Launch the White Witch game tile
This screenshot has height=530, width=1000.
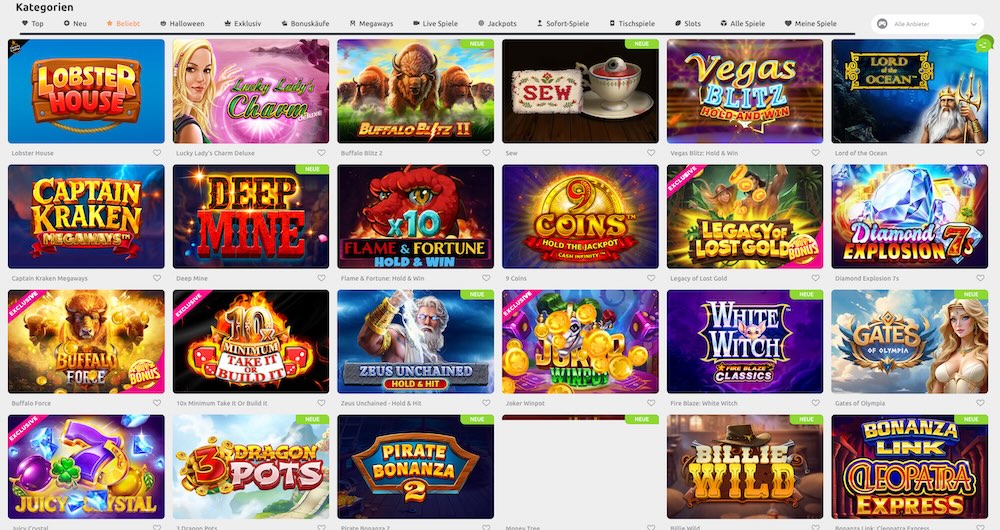745,341
